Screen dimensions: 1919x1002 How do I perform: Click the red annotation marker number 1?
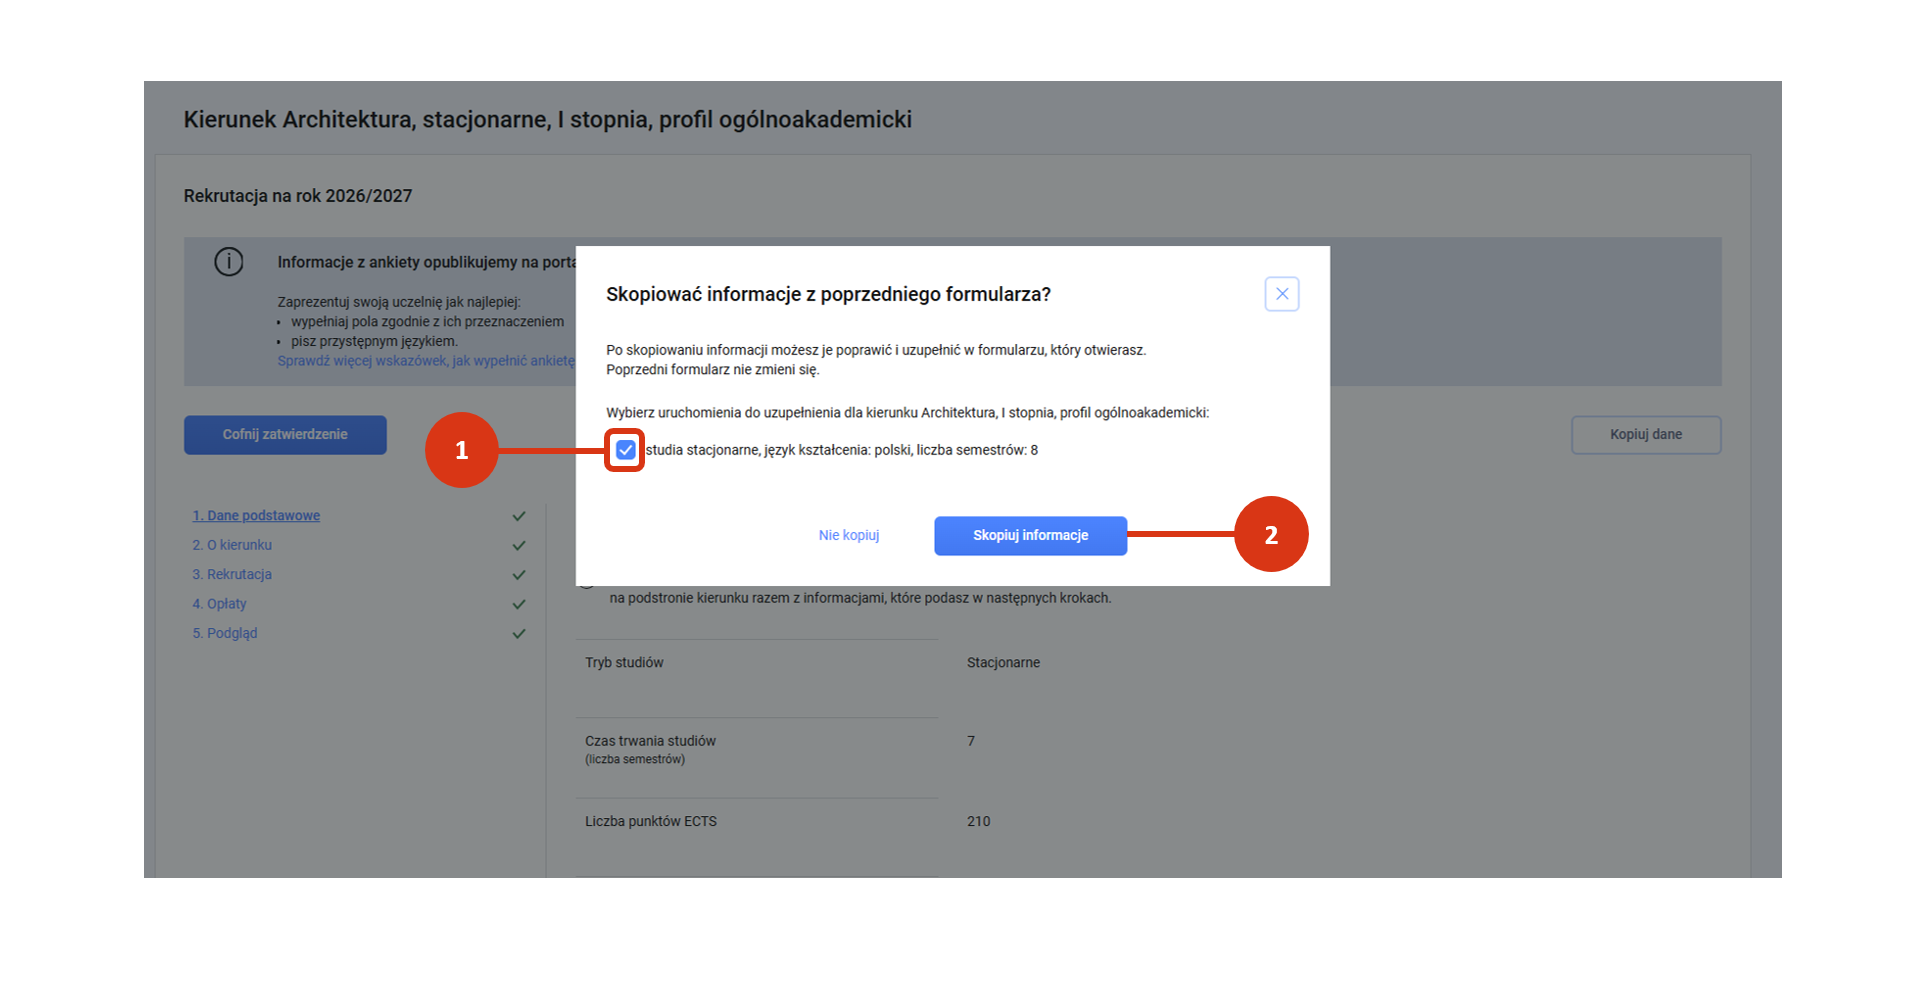461,450
